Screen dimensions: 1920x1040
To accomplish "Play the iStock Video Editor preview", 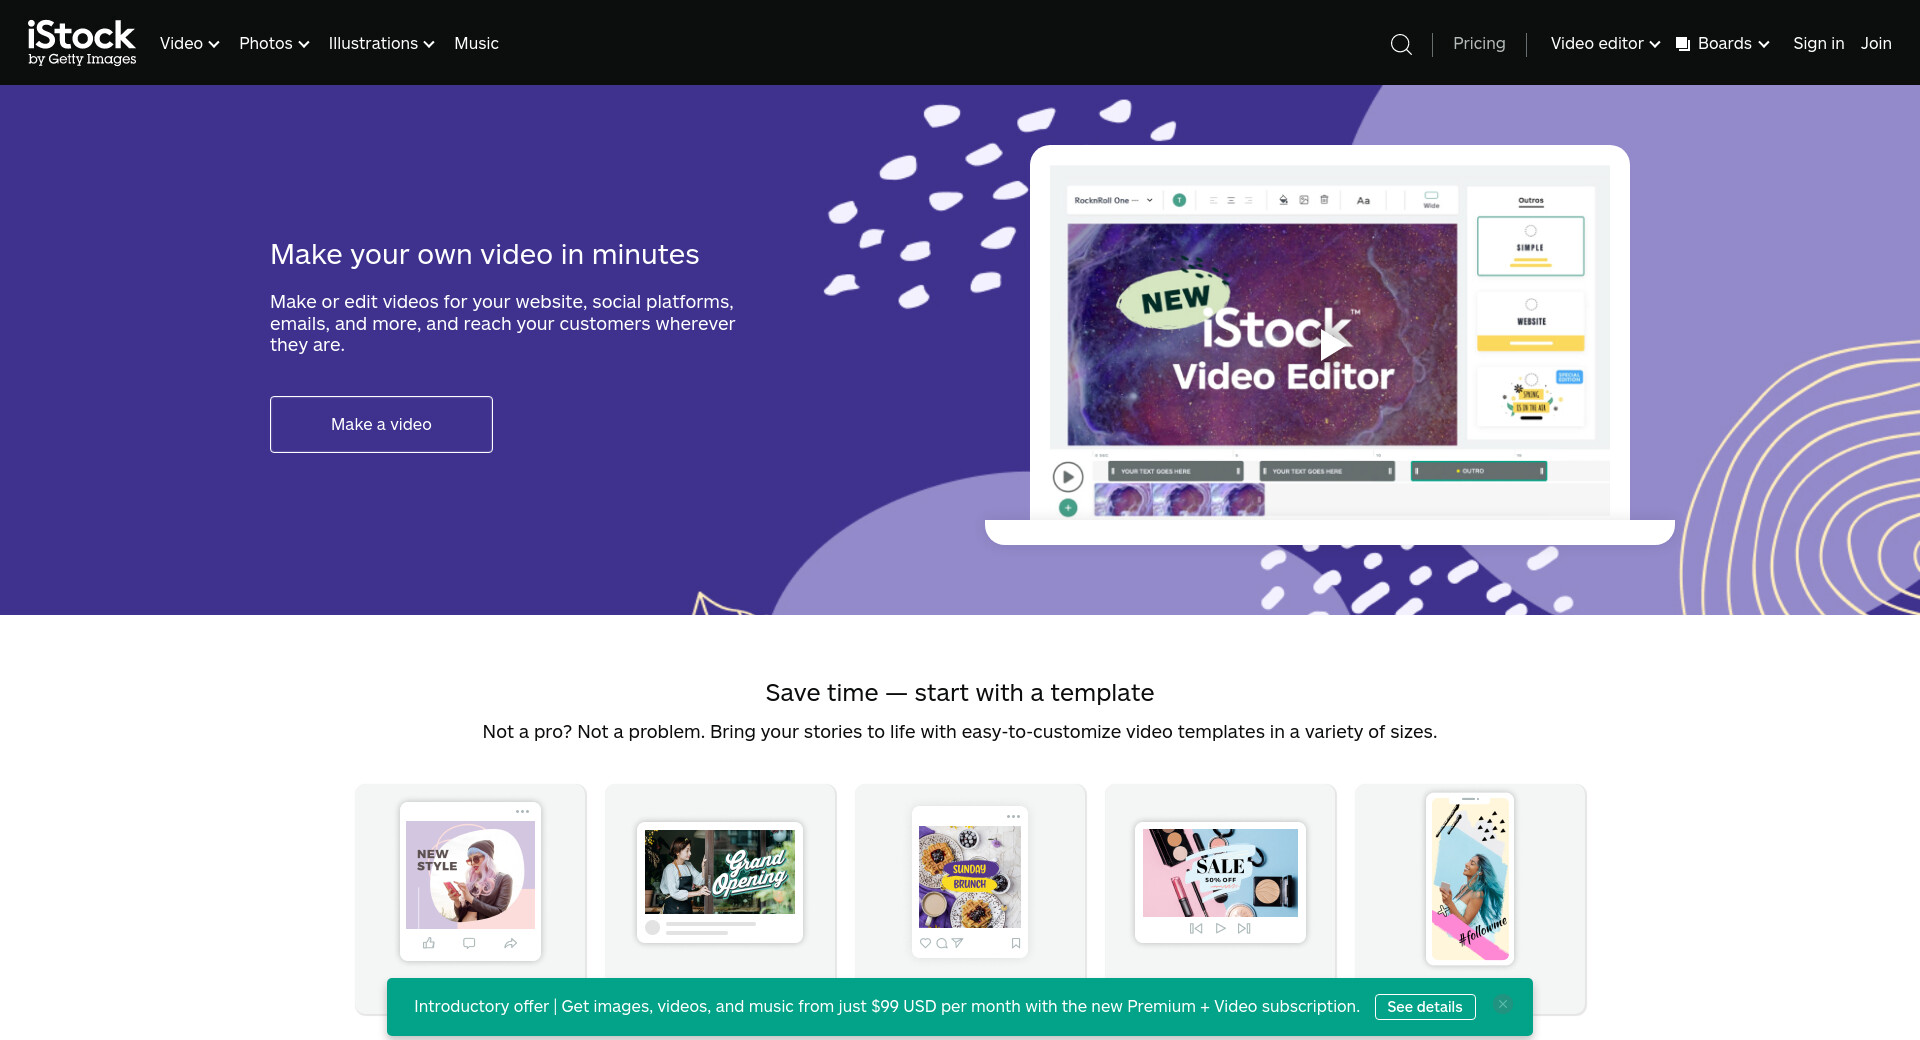I will (x=1333, y=344).
